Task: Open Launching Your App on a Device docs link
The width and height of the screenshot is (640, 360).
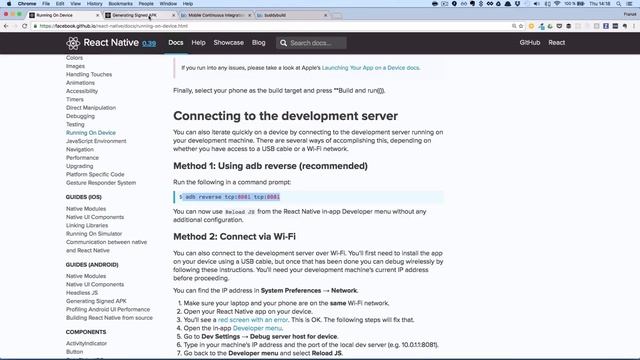Action: point(371,68)
